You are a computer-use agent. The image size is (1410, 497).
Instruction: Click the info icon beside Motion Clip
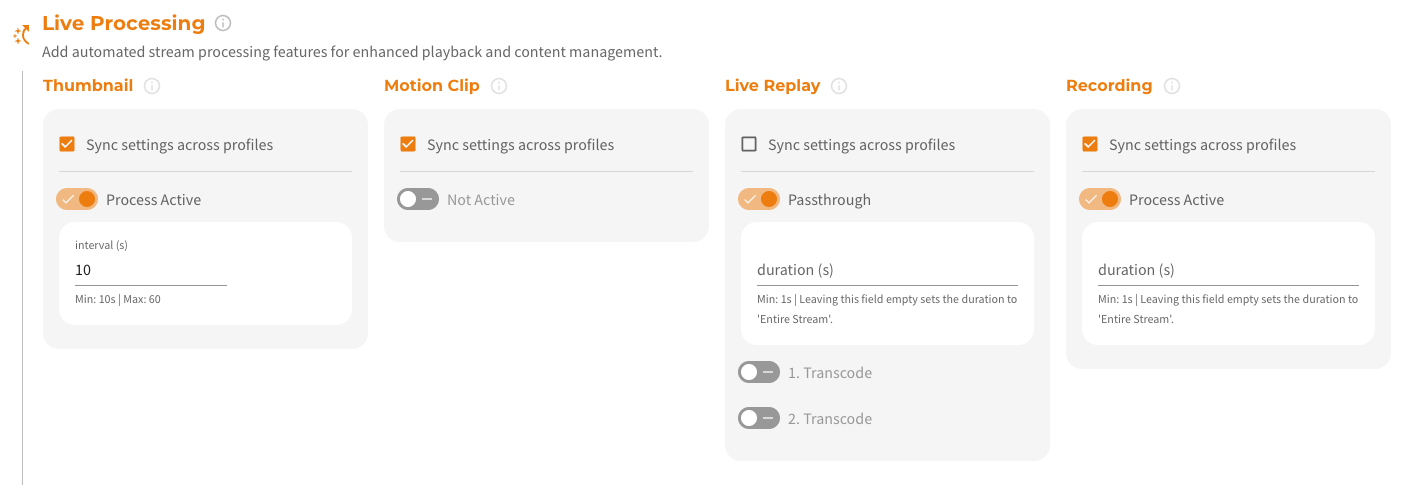coord(499,86)
